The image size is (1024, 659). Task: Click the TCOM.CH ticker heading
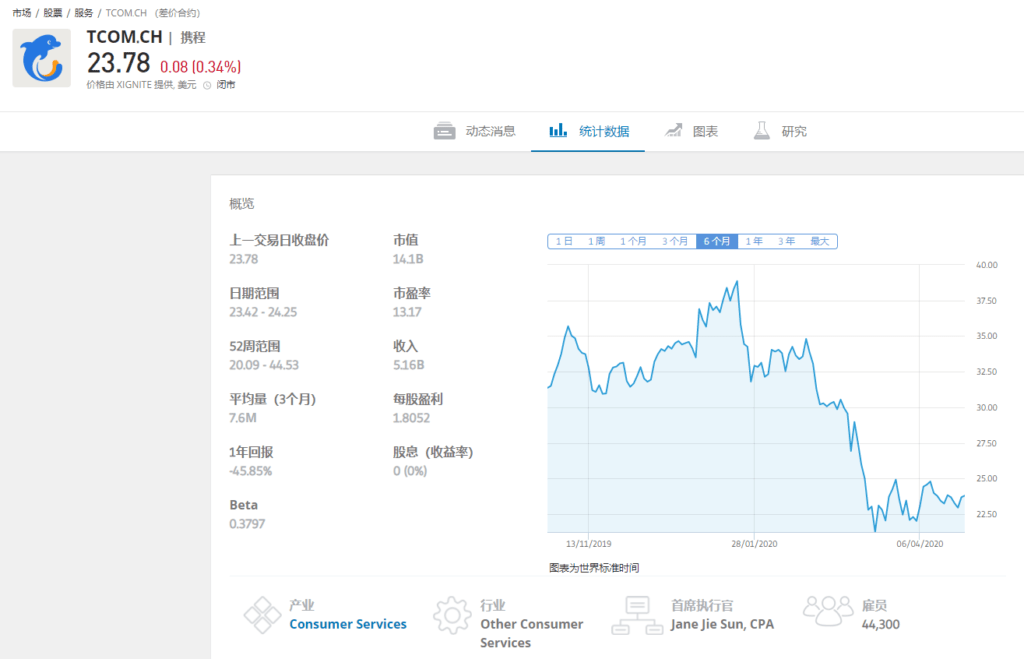click(x=124, y=37)
